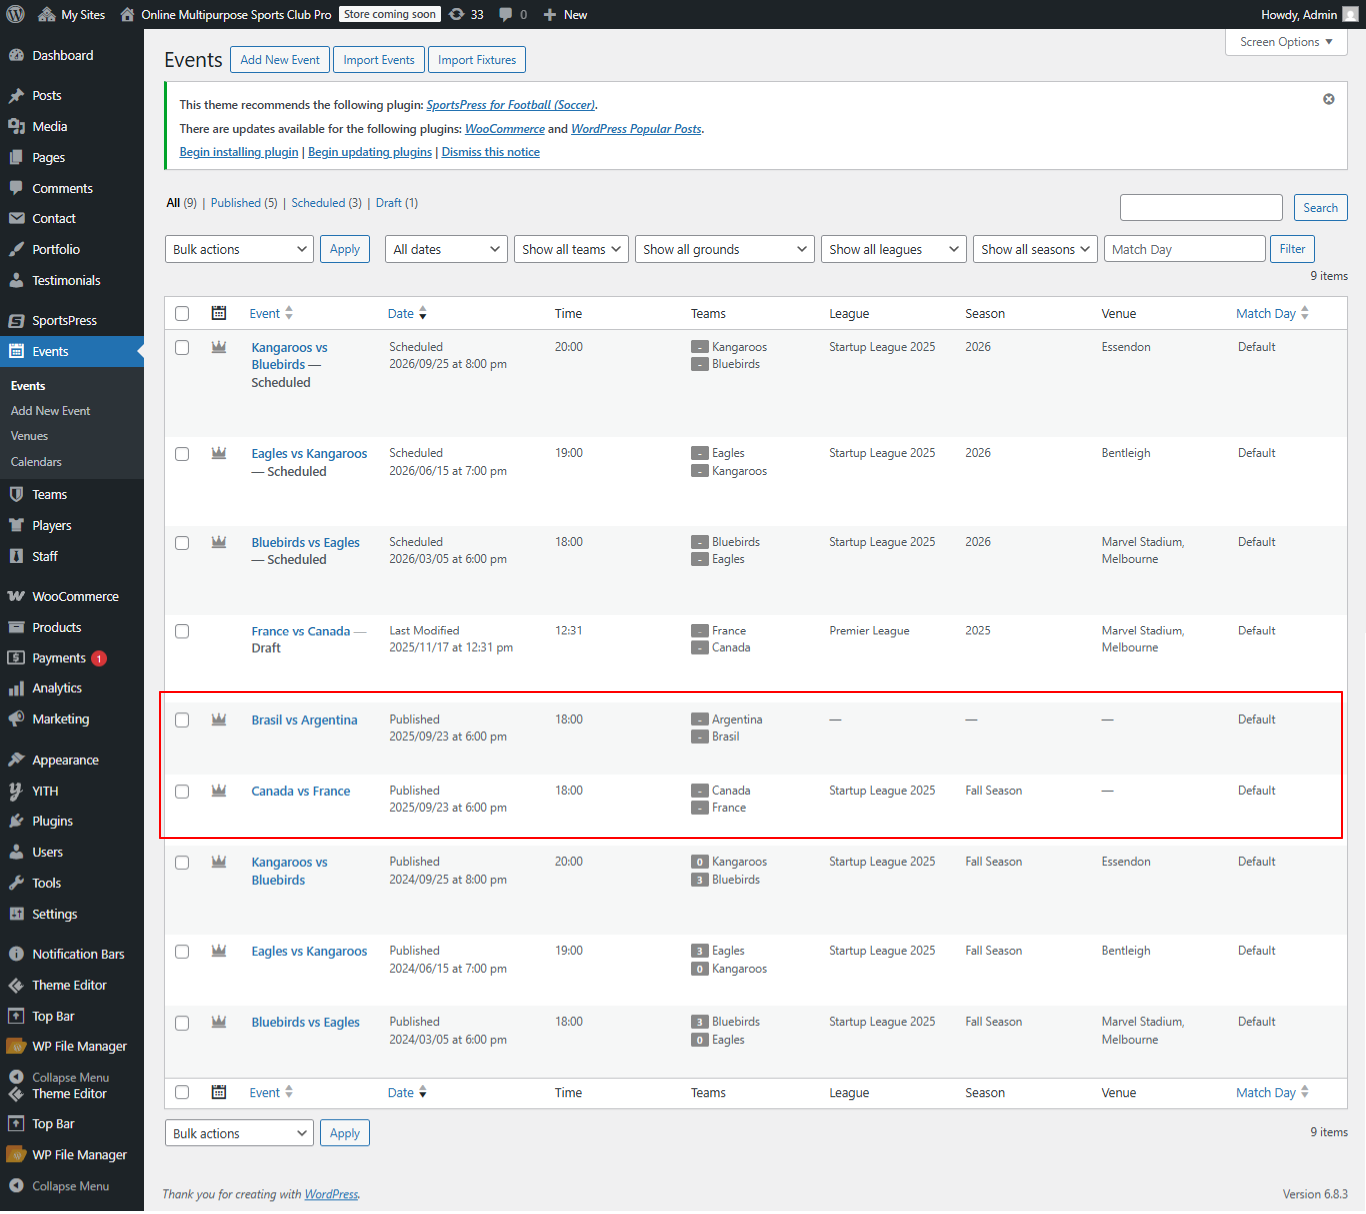Toggle the select-all checkbox in table header
Screen dimensions: 1366x1214
[182, 313]
